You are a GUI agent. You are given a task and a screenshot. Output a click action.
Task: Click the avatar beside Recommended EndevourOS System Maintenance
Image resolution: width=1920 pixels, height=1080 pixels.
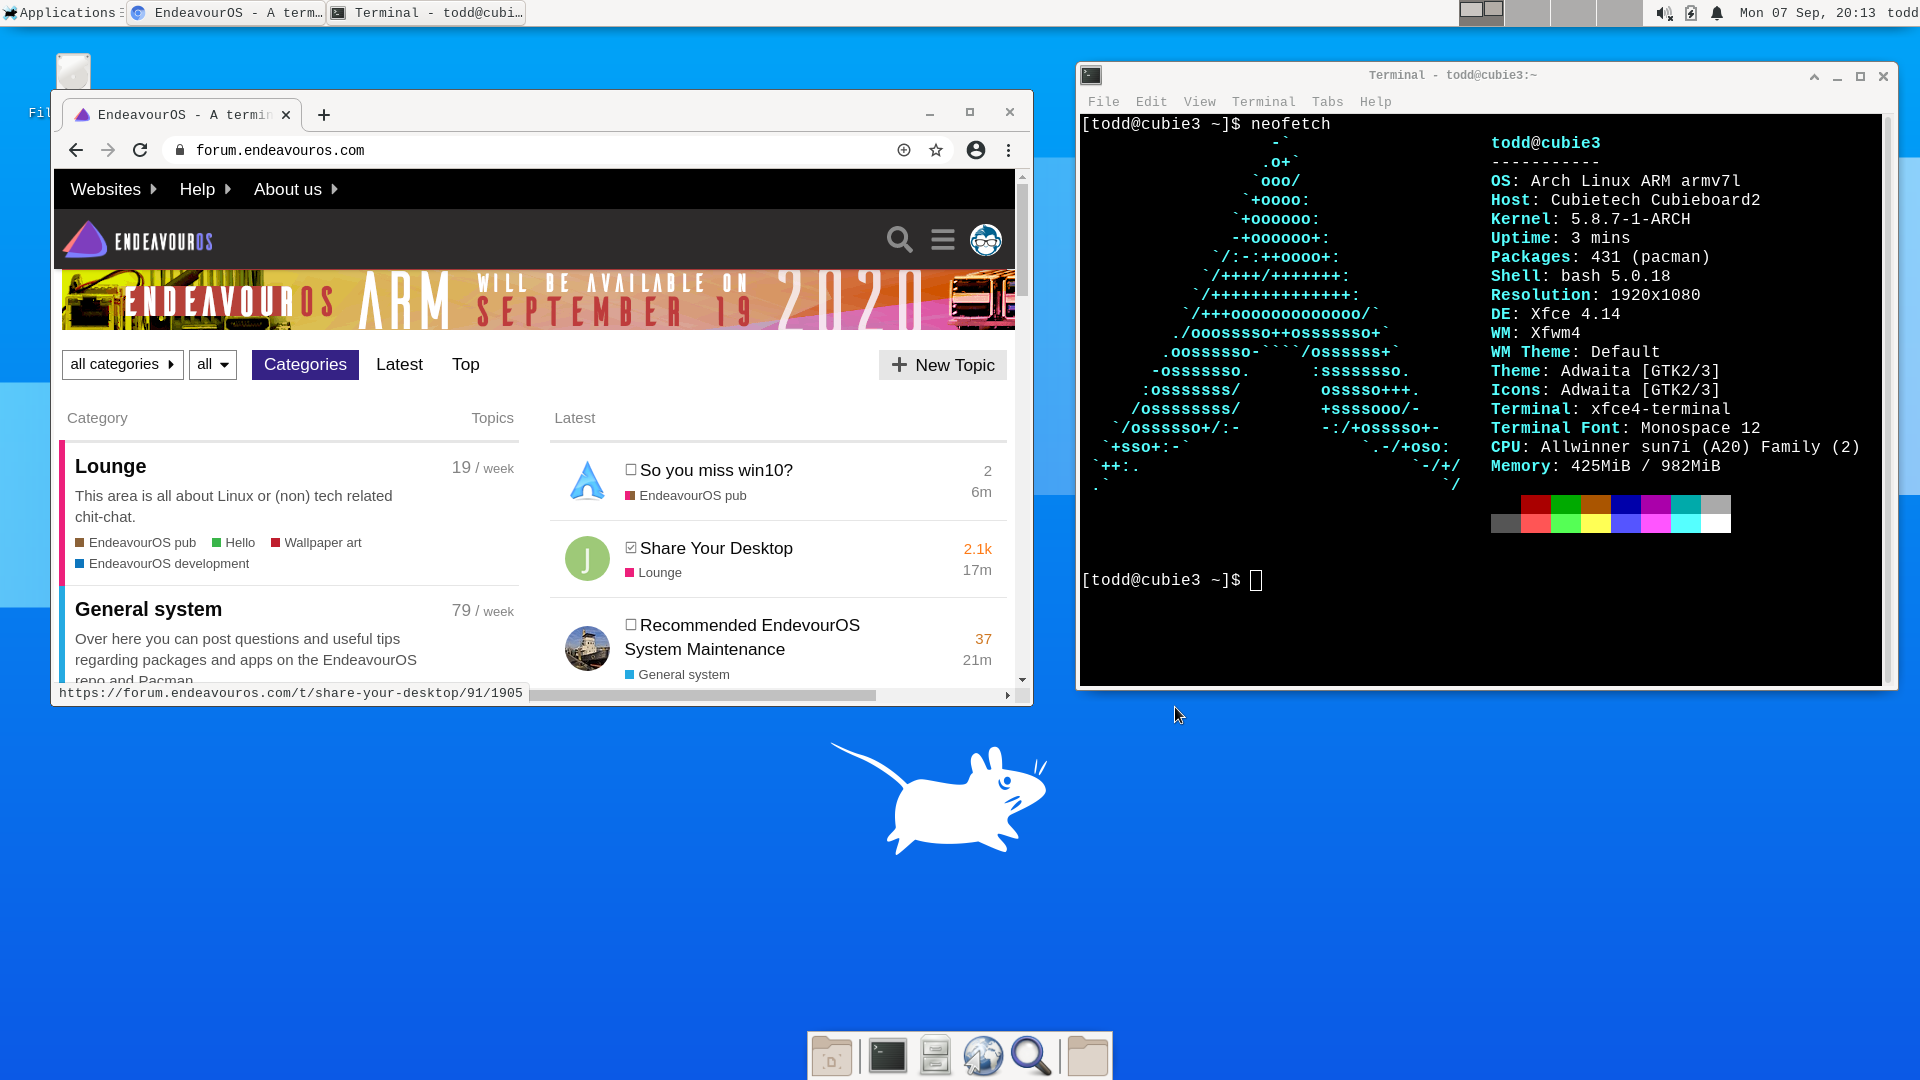point(587,648)
